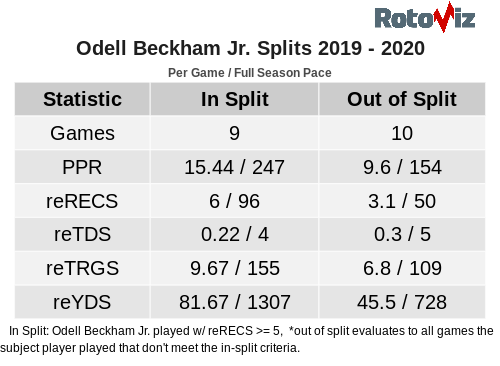Viewport: 500px width, 366px height.
Task: Click the reRECS row label
Action: pos(82,201)
